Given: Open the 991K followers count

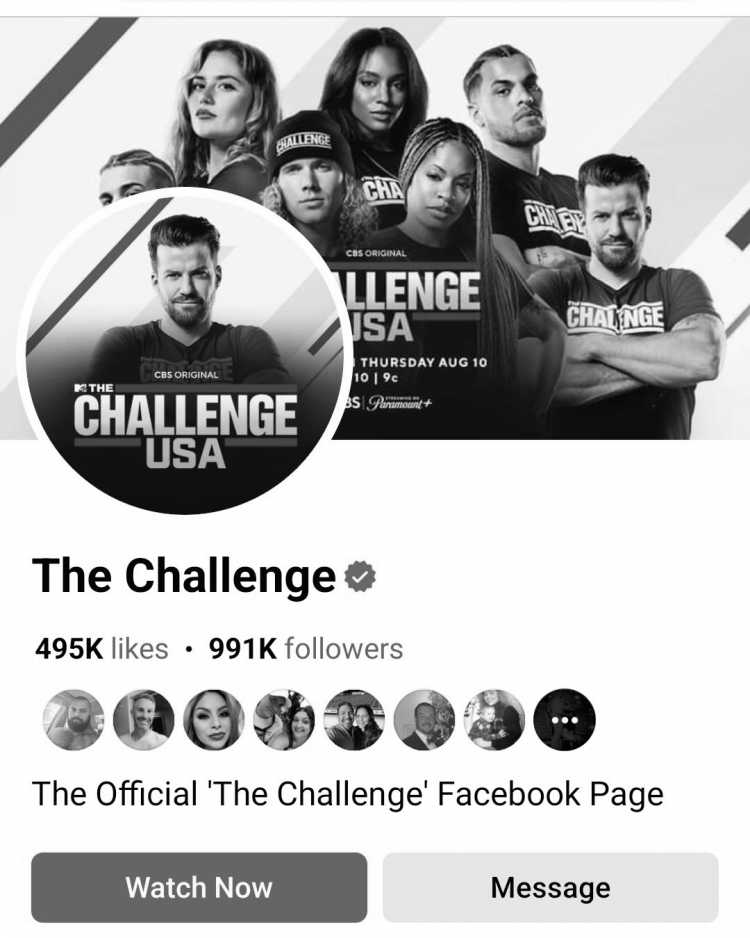Looking at the screenshot, I should [306, 649].
